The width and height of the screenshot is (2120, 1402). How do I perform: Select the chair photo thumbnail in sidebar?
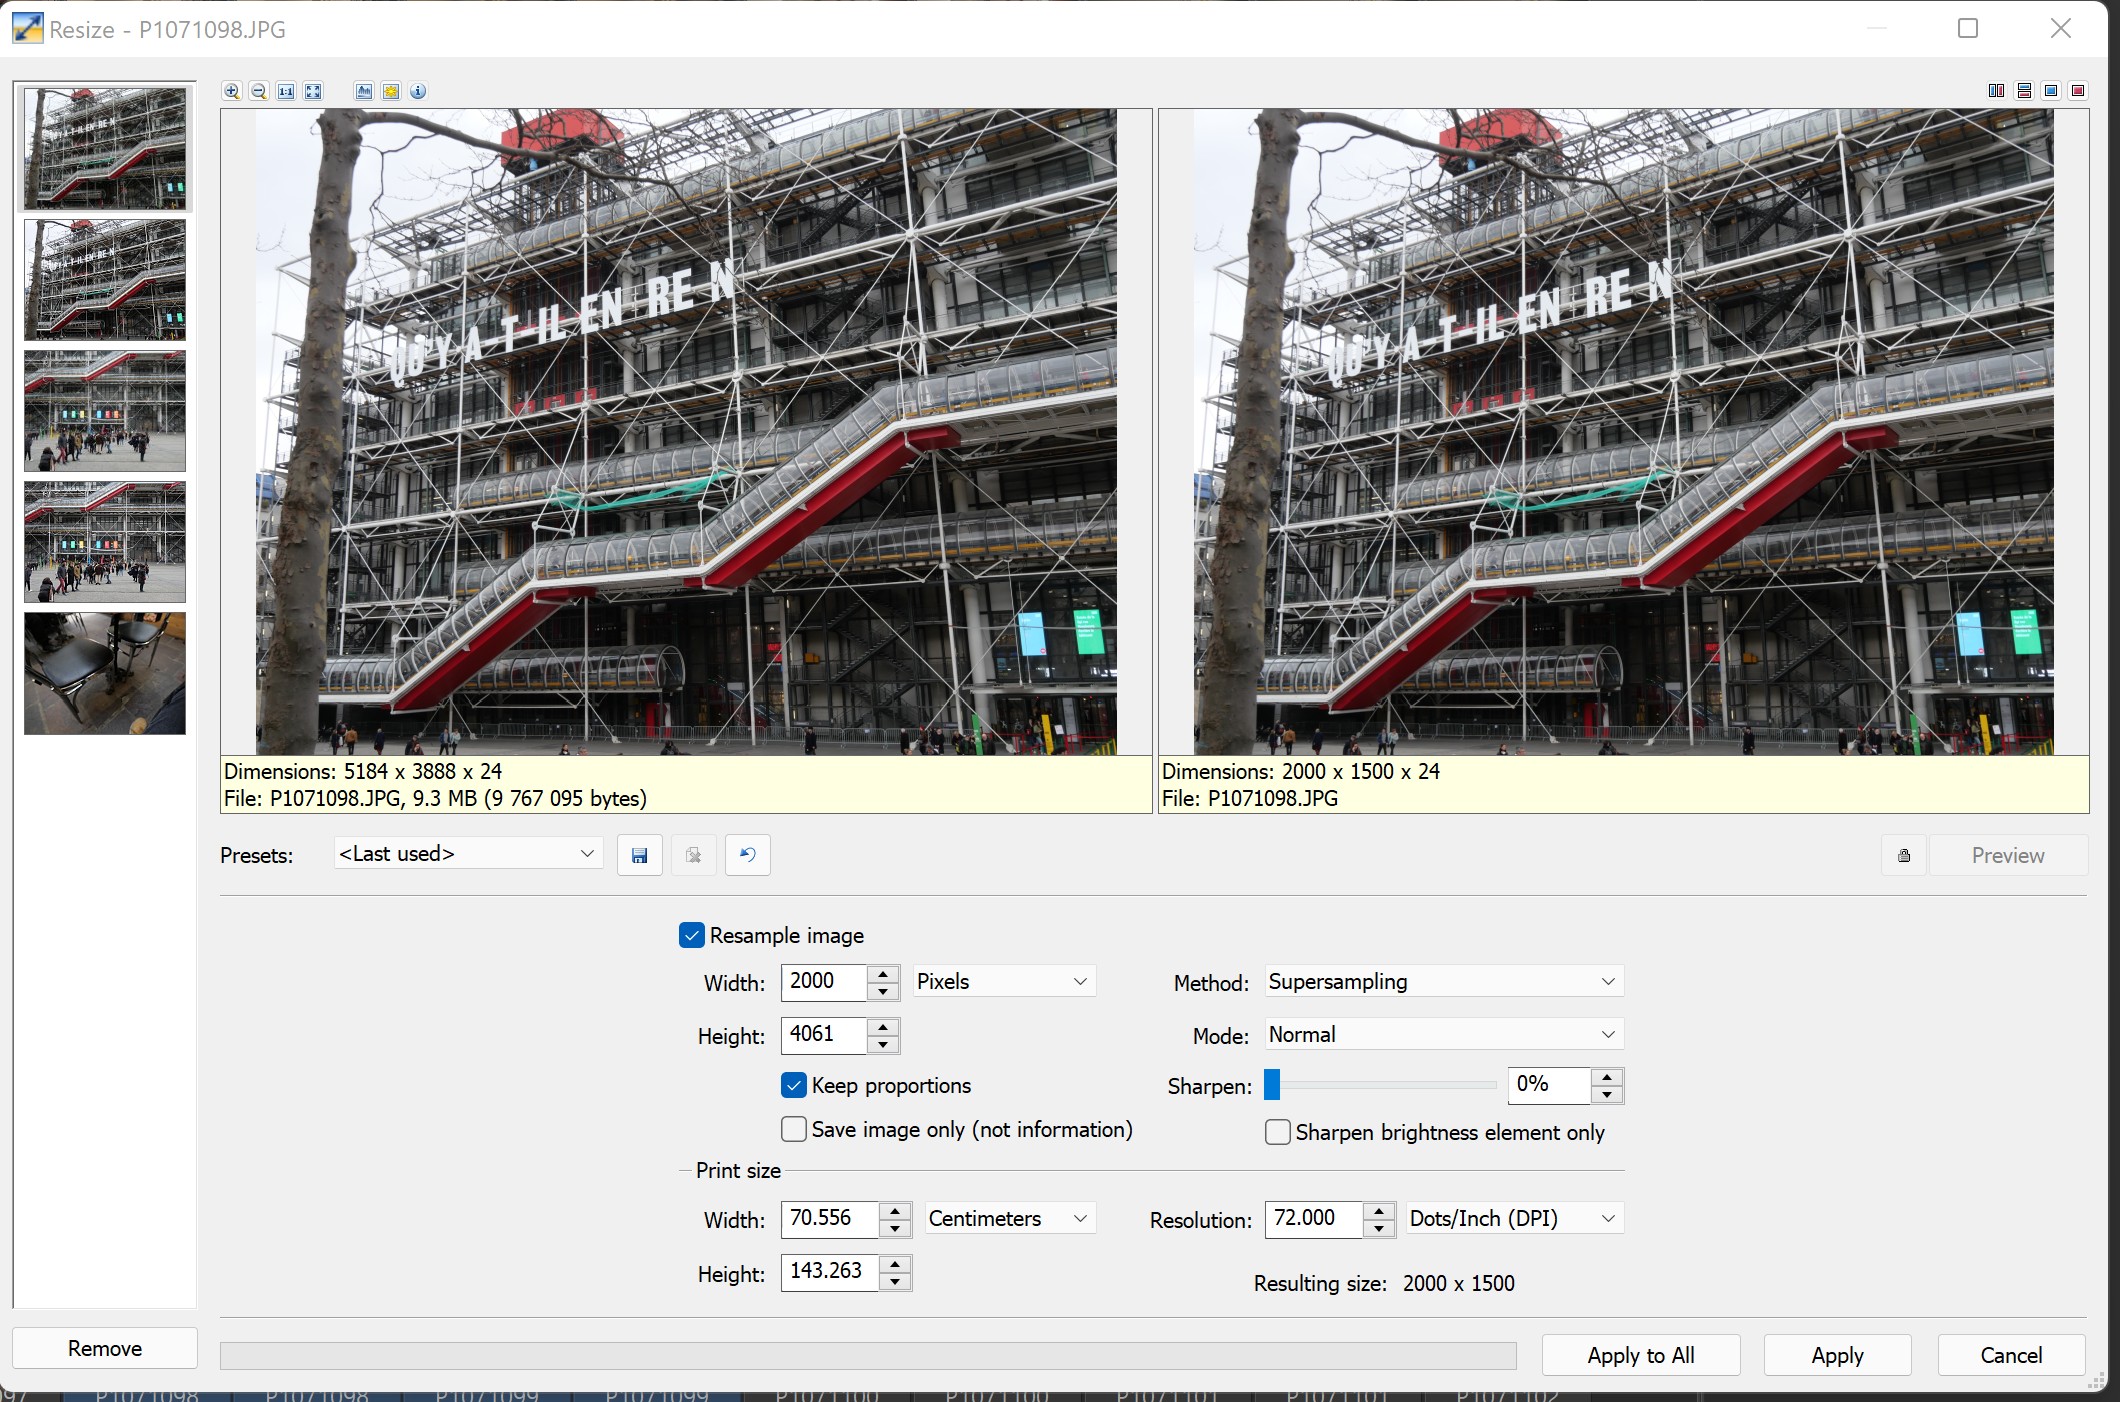pos(105,673)
